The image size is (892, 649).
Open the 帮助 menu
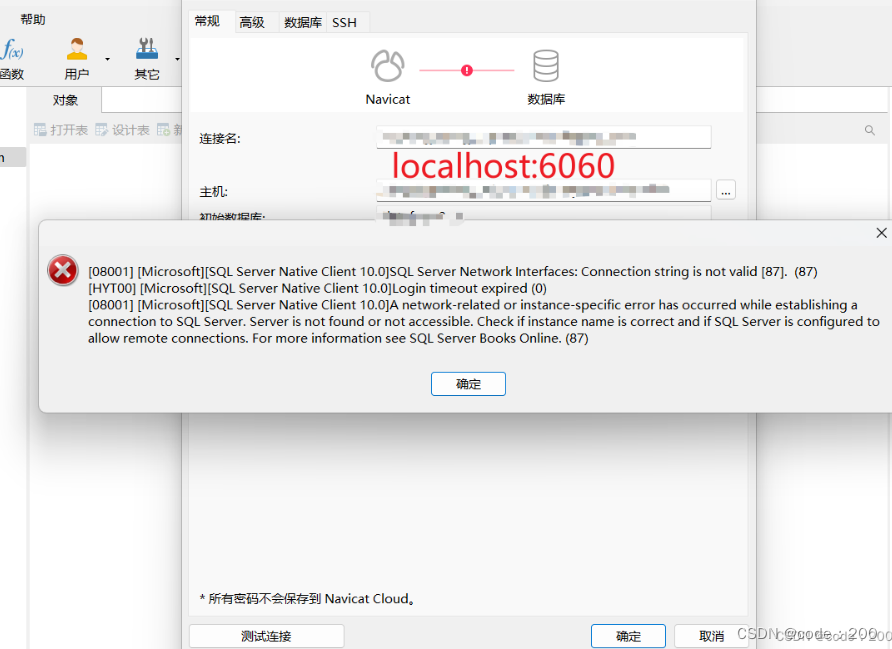click(32, 20)
